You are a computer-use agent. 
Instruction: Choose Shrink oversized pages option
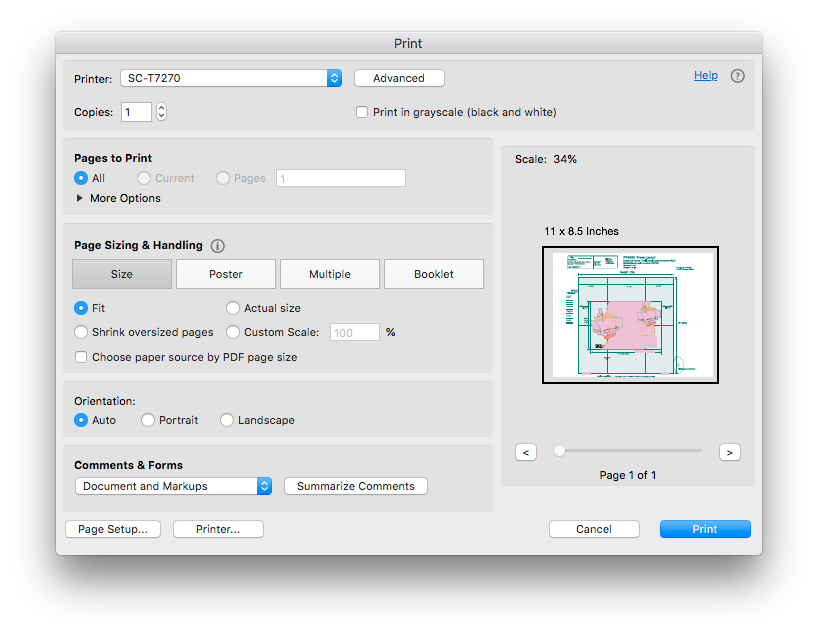click(81, 332)
